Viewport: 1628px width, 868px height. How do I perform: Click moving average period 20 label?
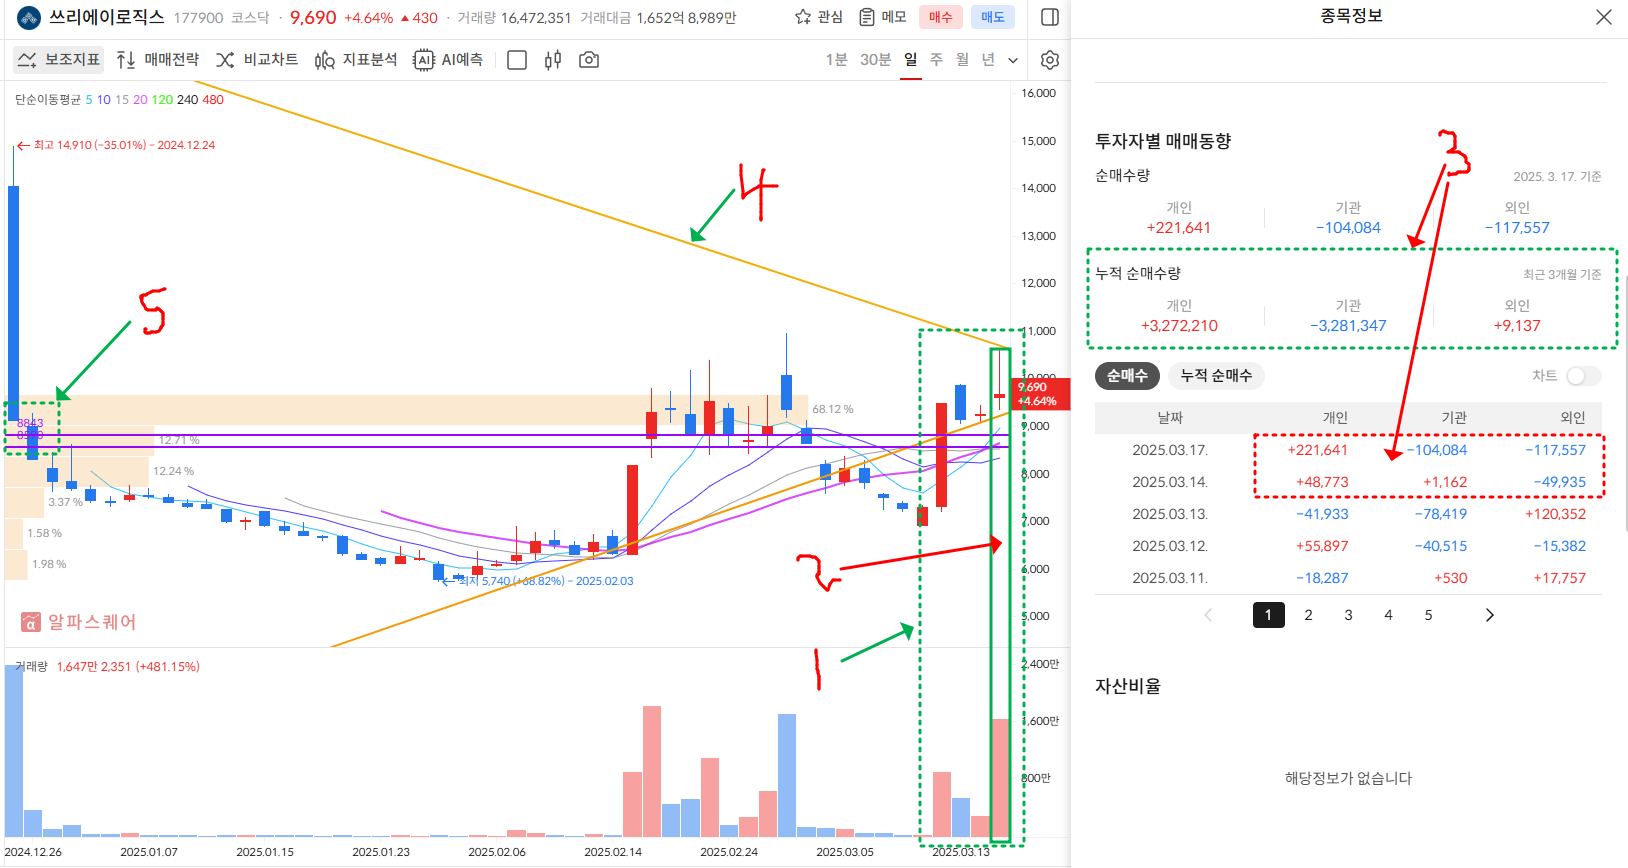(140, 100)
